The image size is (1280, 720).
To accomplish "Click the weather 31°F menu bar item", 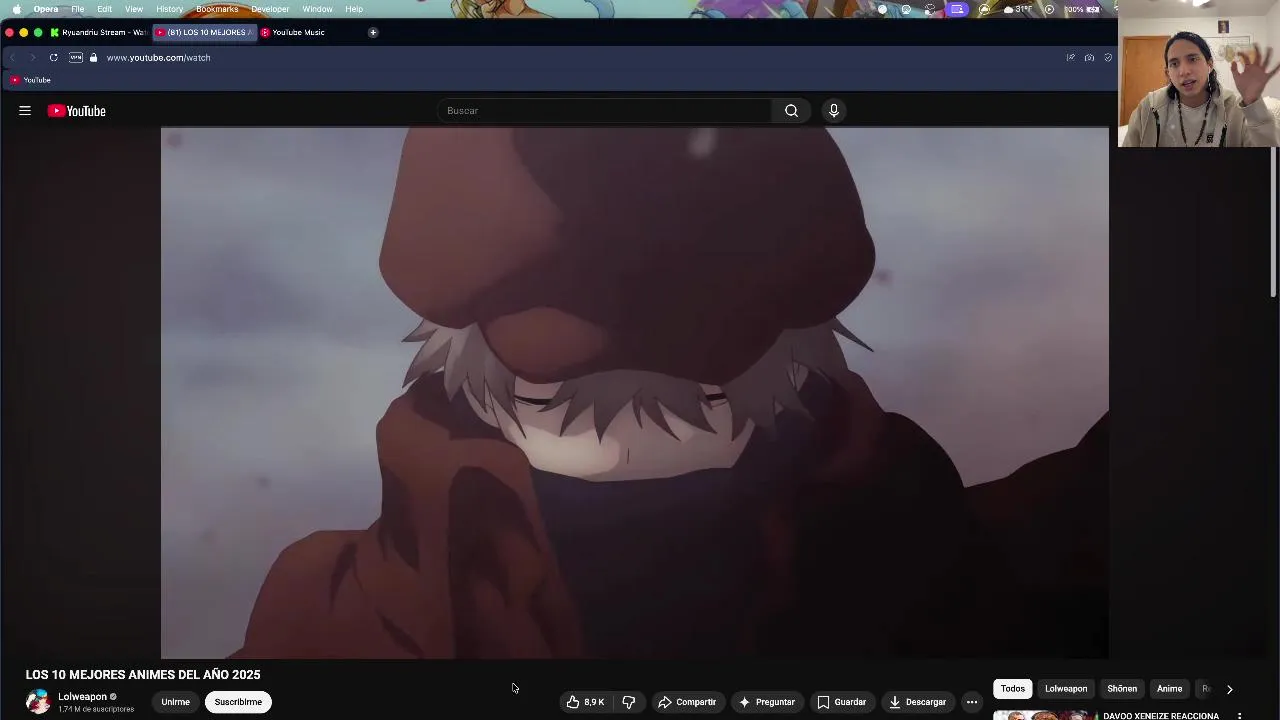I will pos(1017,9).
